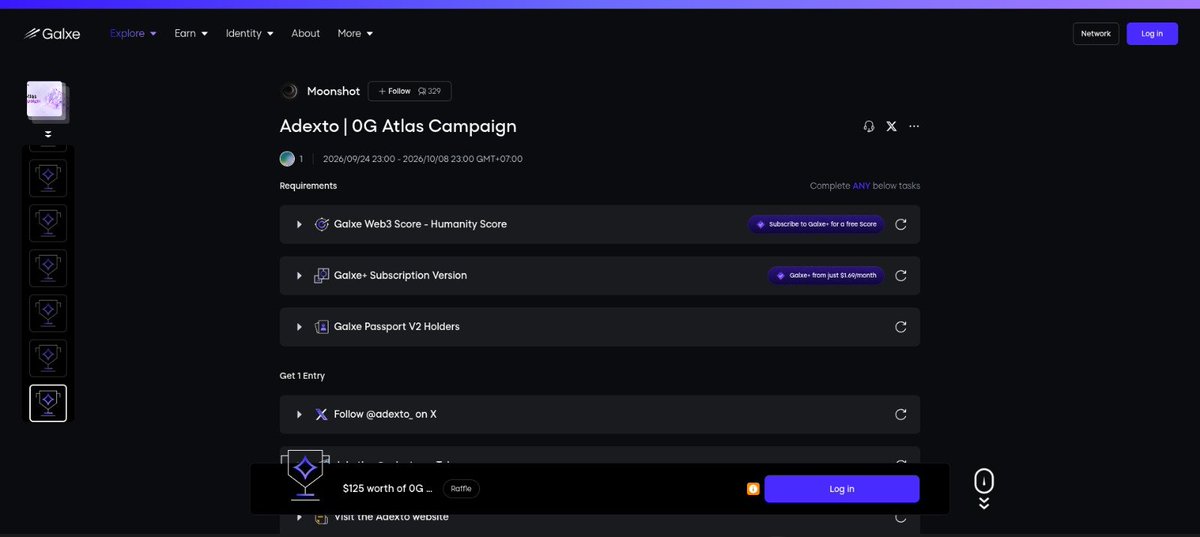
Task: Select the campaign thumbnail at sidebar top
Action: 47,100
